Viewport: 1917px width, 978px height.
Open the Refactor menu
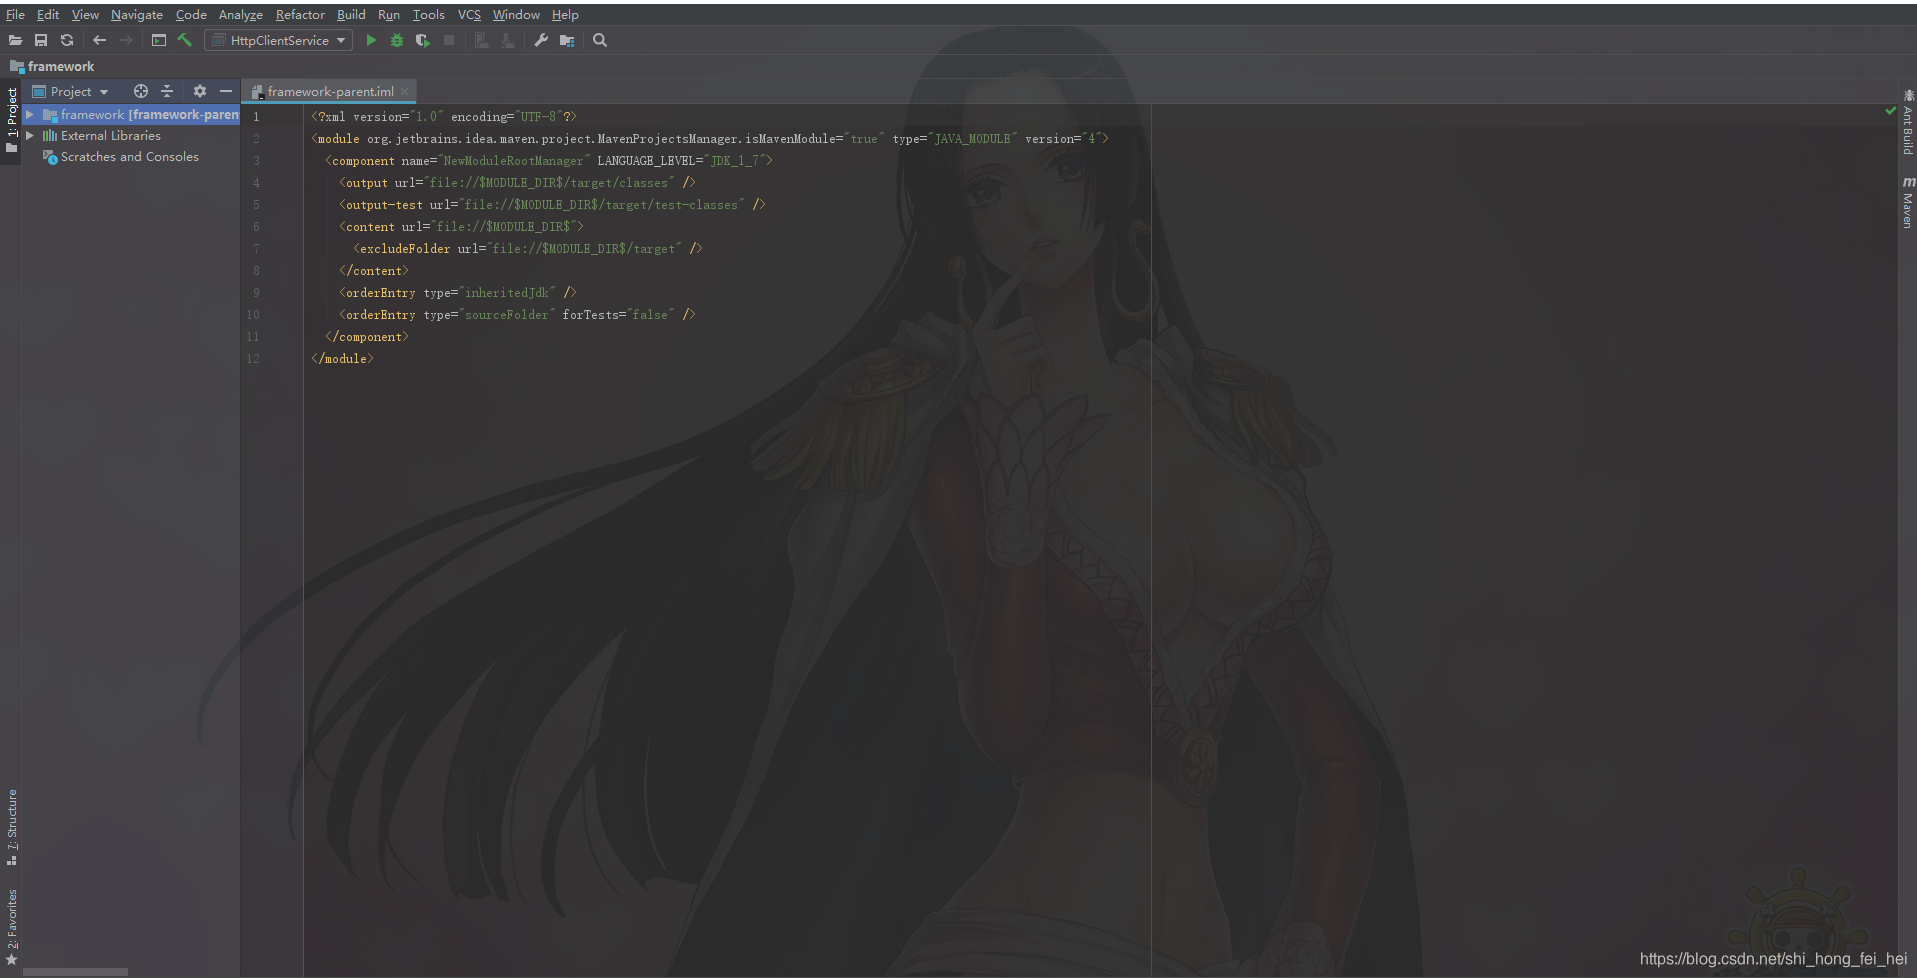[x=300, y=14]
